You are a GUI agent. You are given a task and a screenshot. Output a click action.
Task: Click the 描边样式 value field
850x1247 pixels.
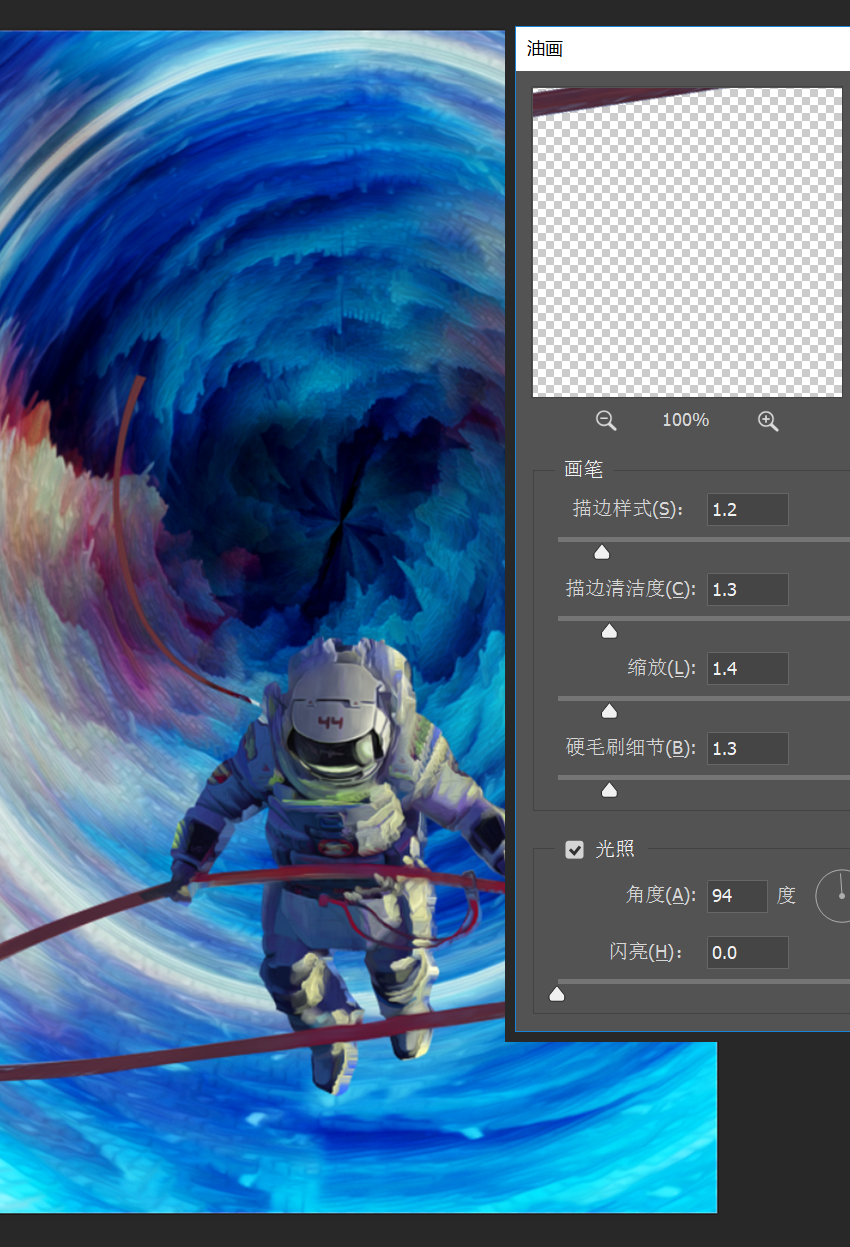point(748,509)
